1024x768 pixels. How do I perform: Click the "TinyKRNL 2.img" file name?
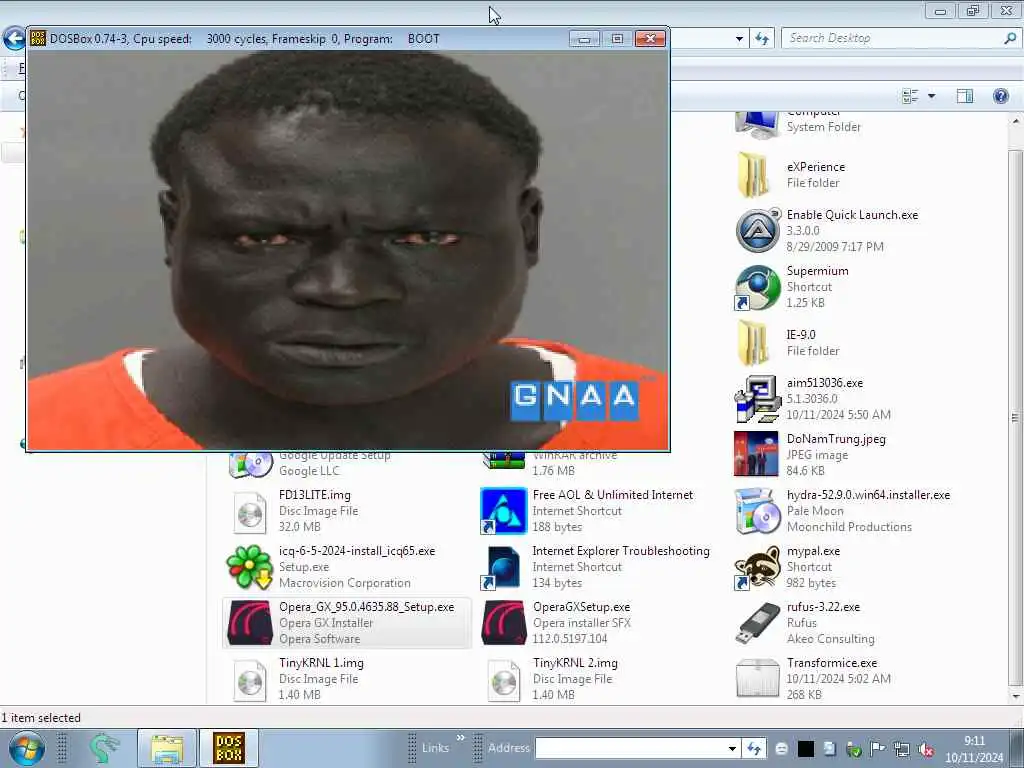[575, 663]
